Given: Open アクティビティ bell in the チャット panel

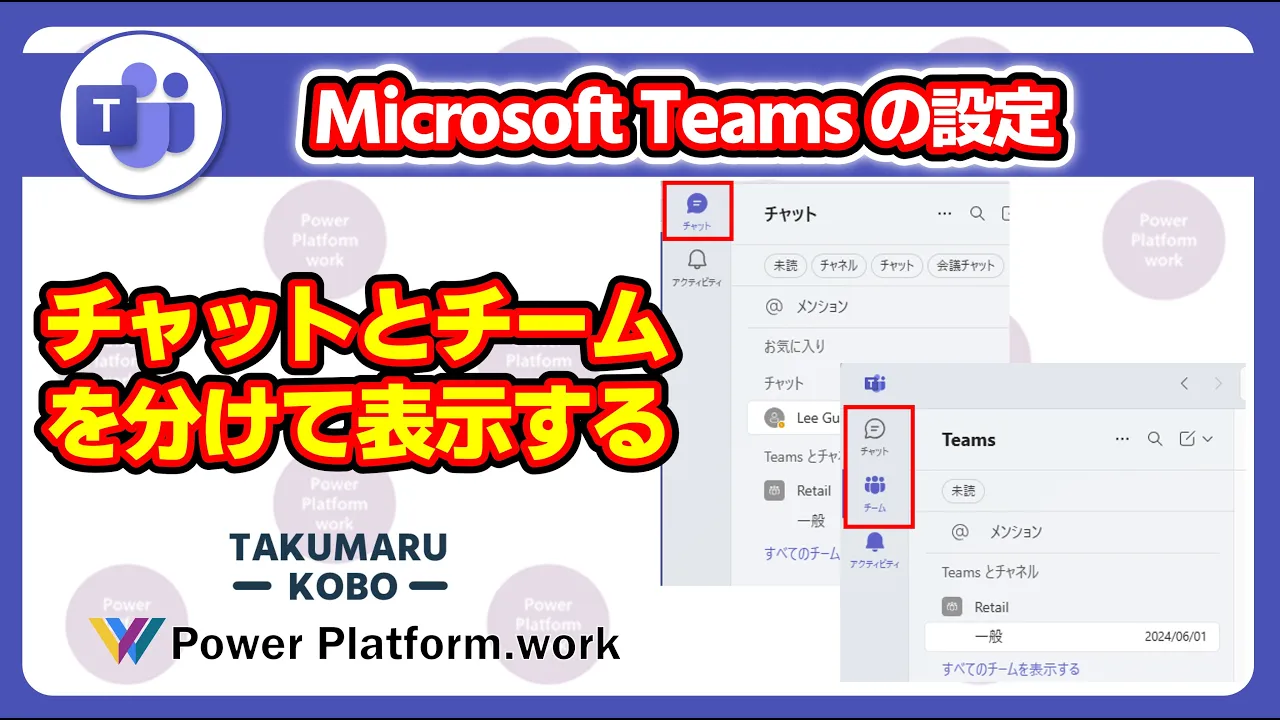Looking at the screenshot, I should coord(697,268).
